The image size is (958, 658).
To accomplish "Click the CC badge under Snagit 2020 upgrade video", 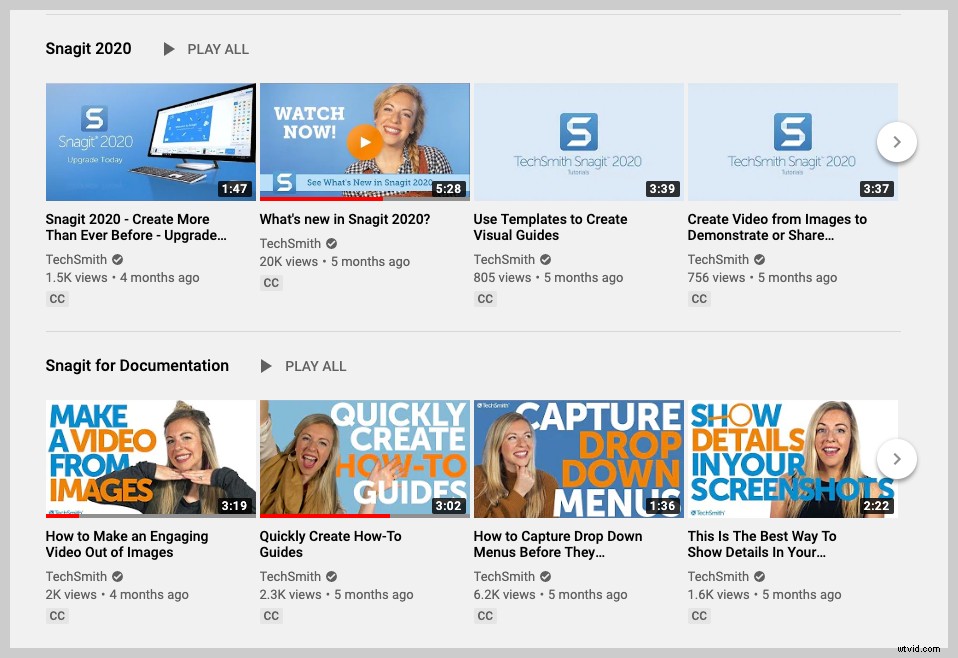I will tap(57, 298).
